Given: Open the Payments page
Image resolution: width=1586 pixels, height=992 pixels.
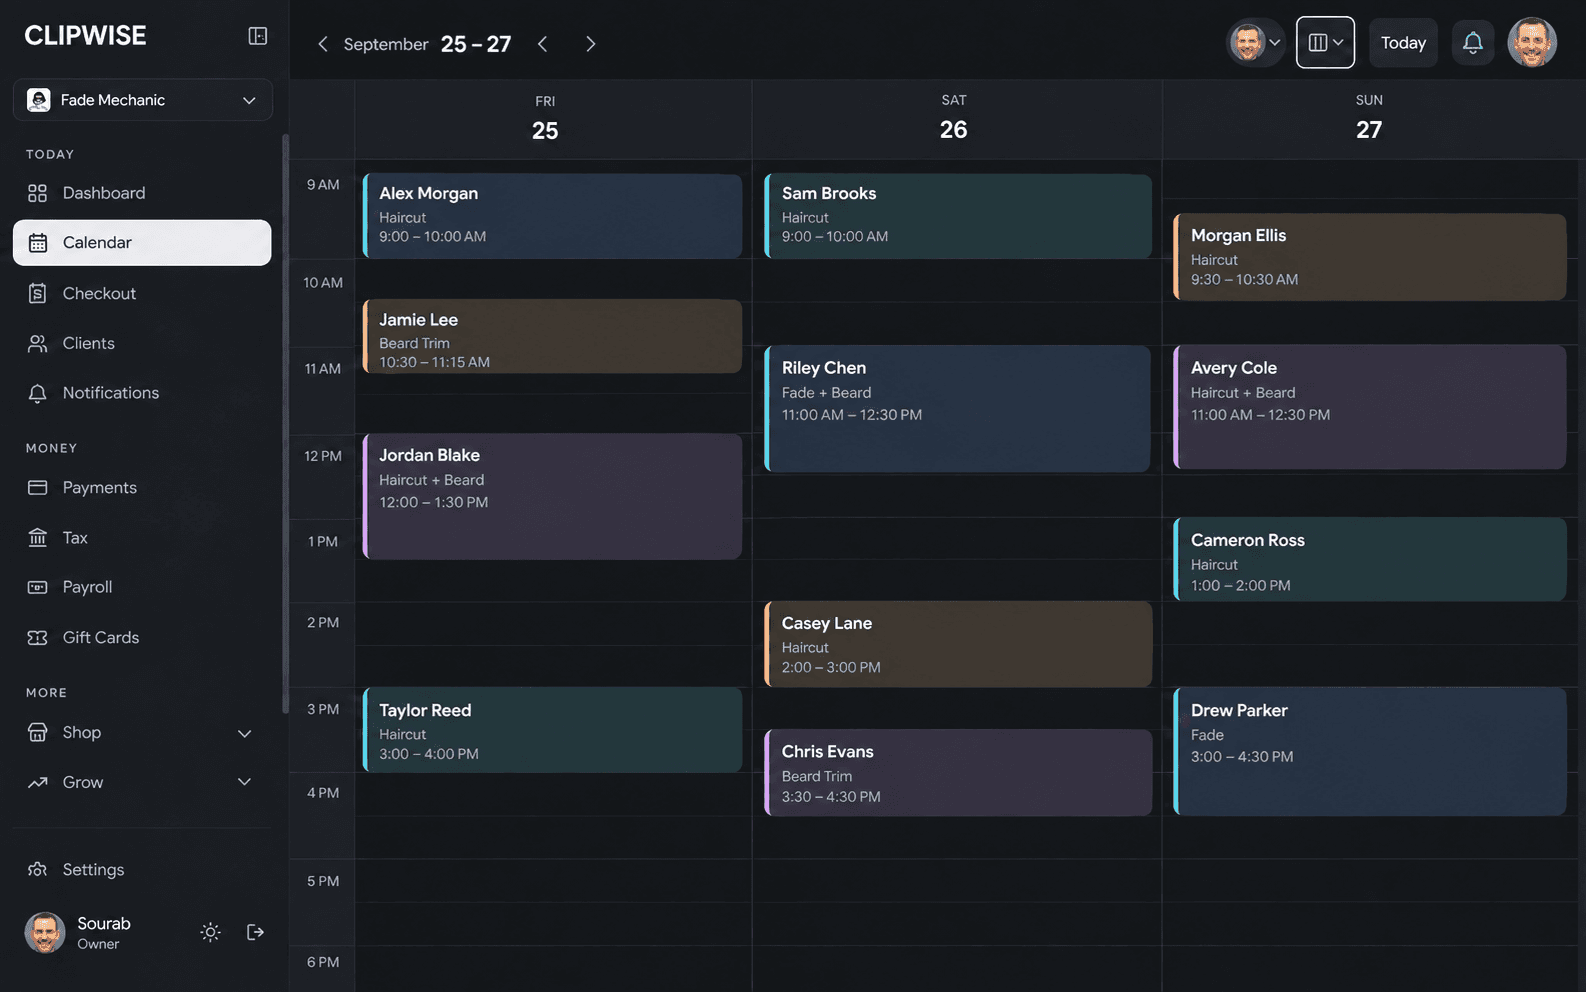Looking at the screenshot, I should [141, 487].
